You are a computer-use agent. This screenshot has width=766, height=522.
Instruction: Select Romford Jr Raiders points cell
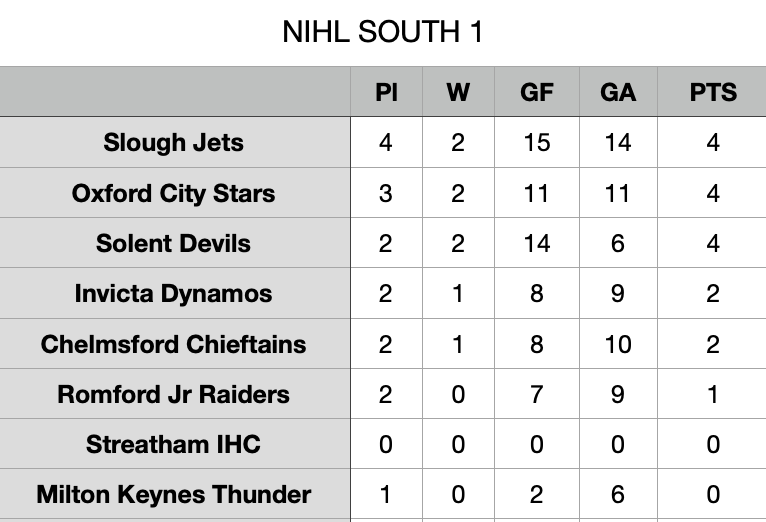pyautogui.click(x=713, y=394)
